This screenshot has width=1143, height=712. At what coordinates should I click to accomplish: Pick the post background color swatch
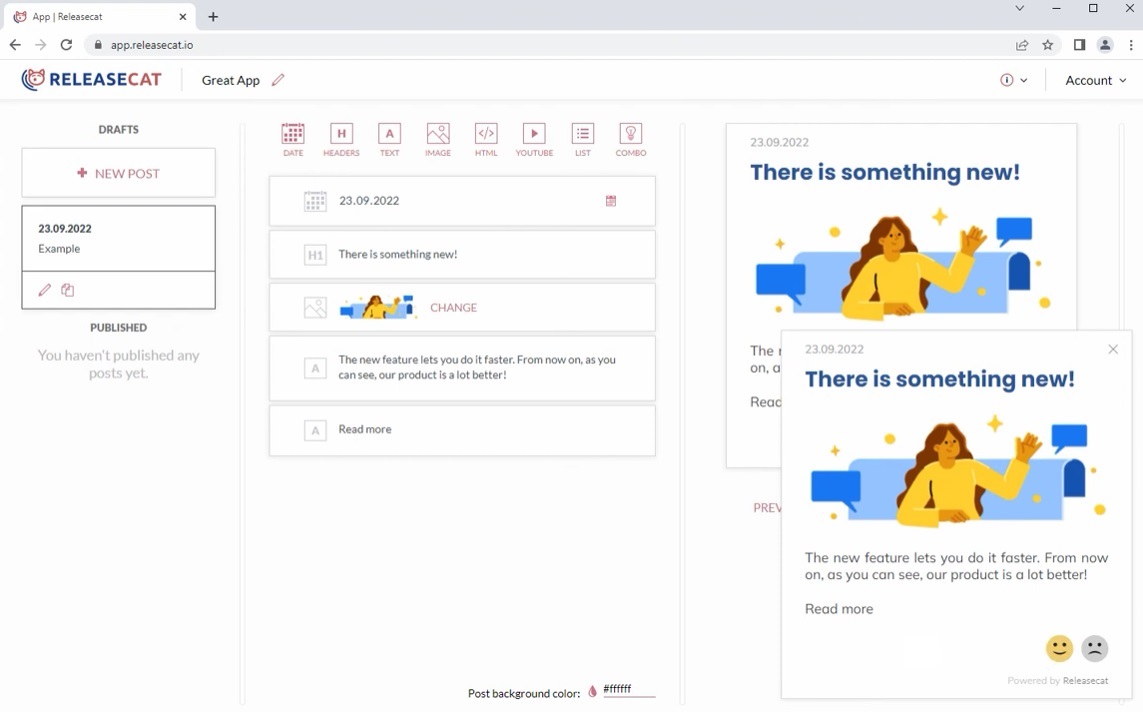pyautogui.click(x=592, y=691)
